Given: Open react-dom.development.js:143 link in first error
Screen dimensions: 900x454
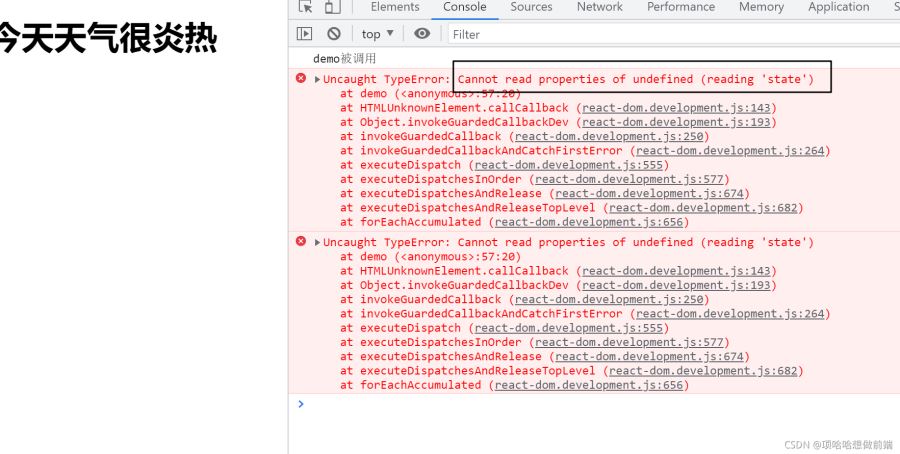Looking at the screenshot, I should 678,107.
